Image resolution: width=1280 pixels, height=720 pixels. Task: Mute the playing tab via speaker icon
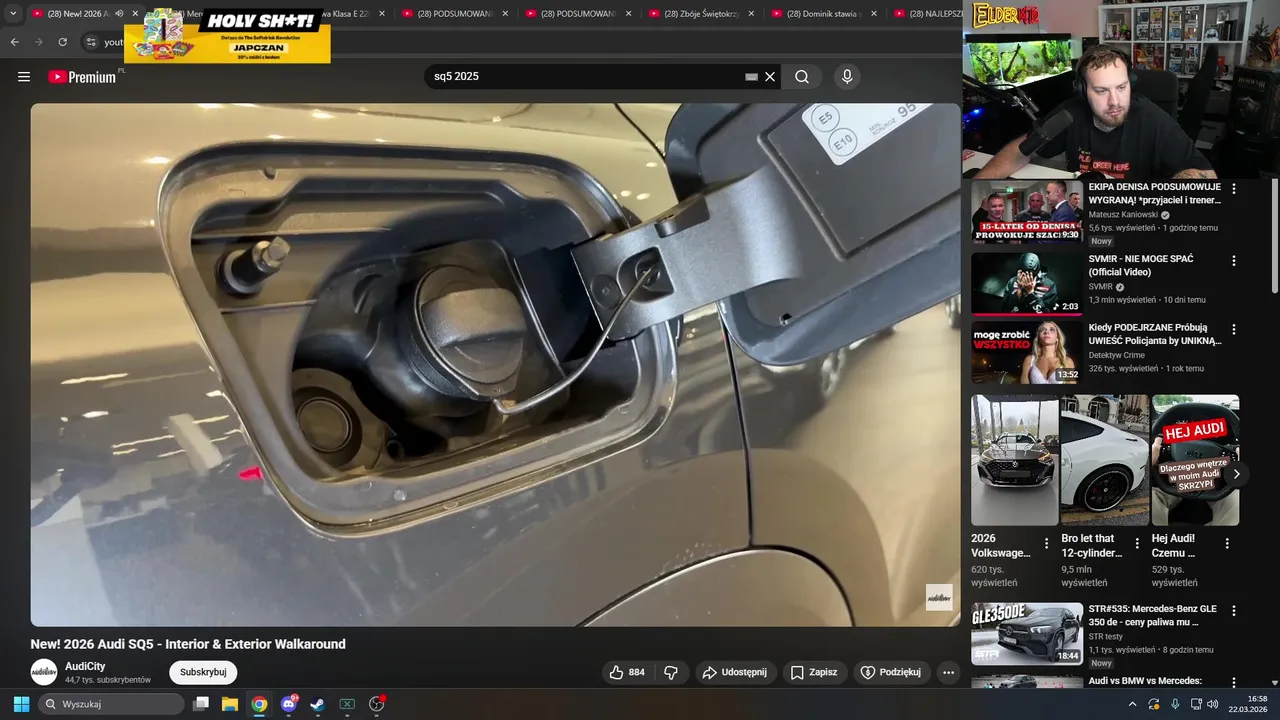[119, 14]
